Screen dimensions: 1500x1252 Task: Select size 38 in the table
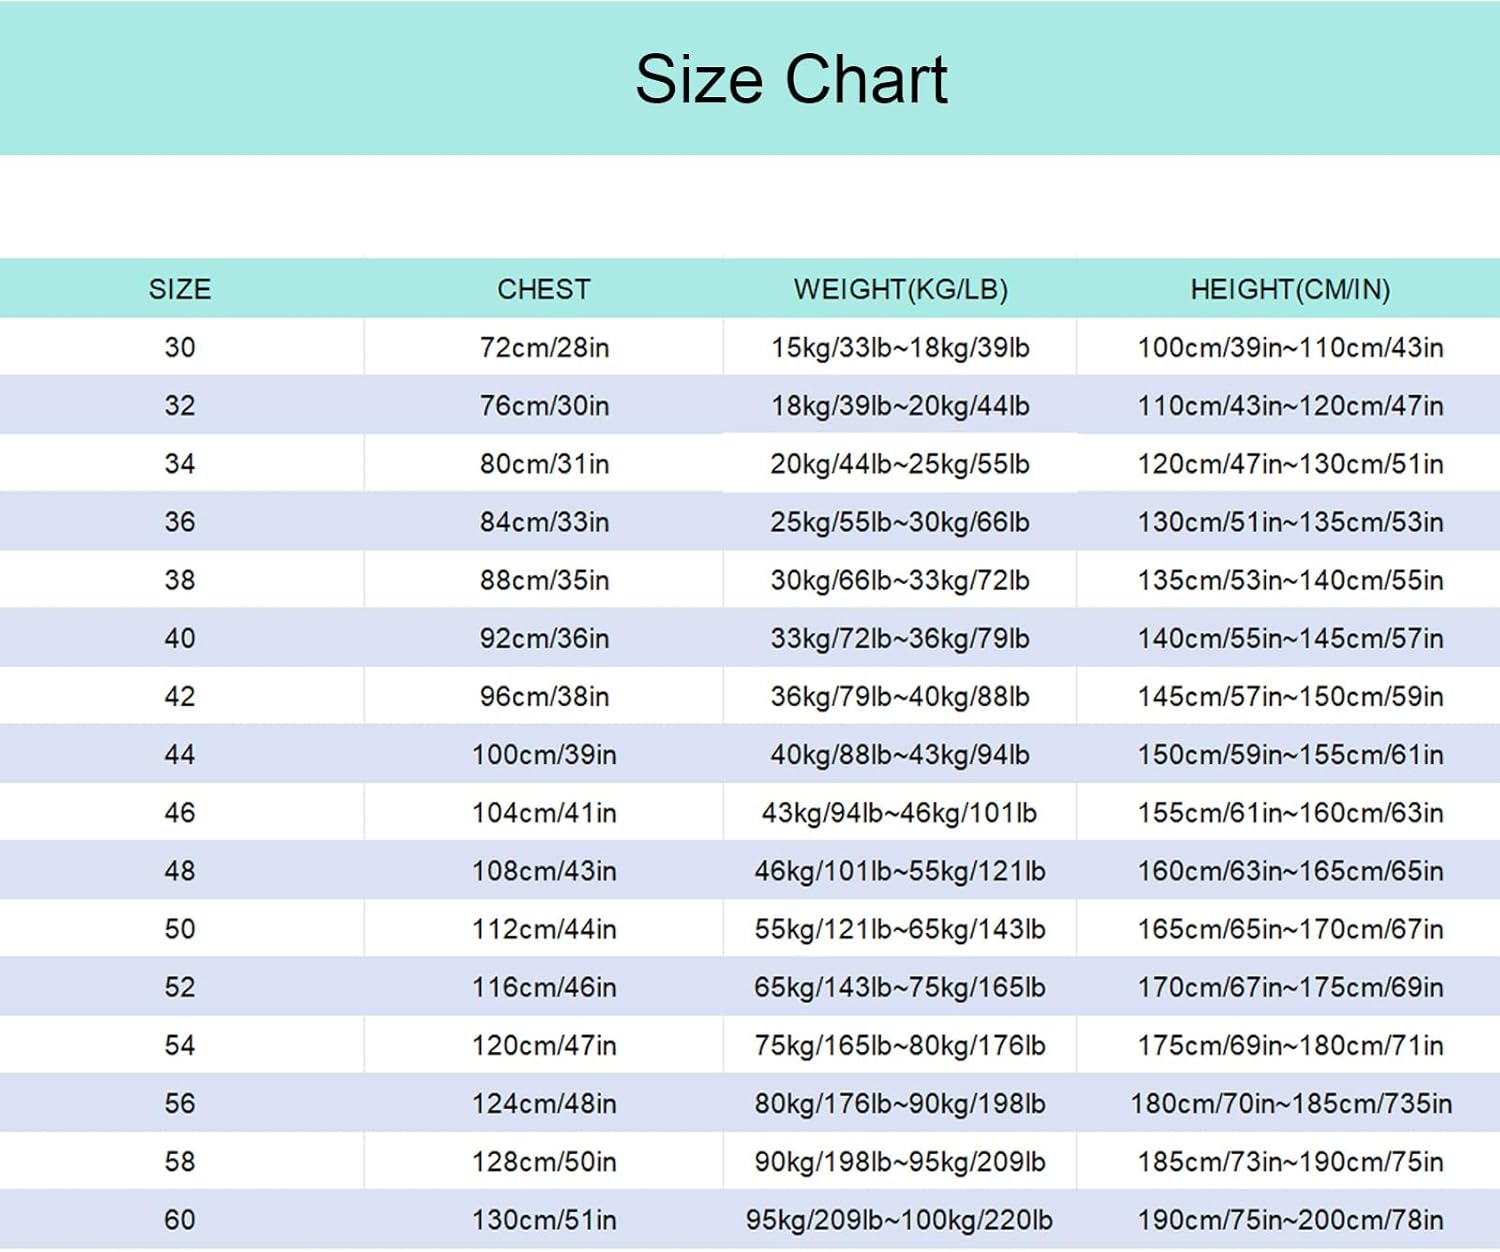click(180, 580)
